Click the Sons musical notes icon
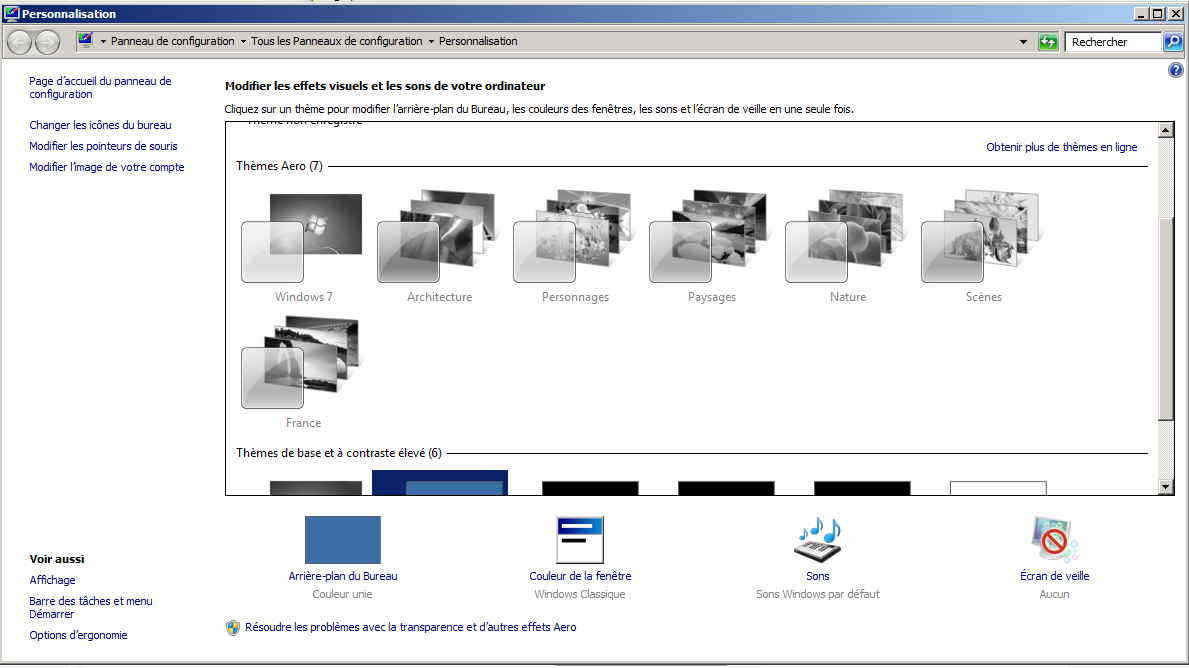The height and width of the screenshot is (668, 1189). pyautogui.click(x=817, y=540)
